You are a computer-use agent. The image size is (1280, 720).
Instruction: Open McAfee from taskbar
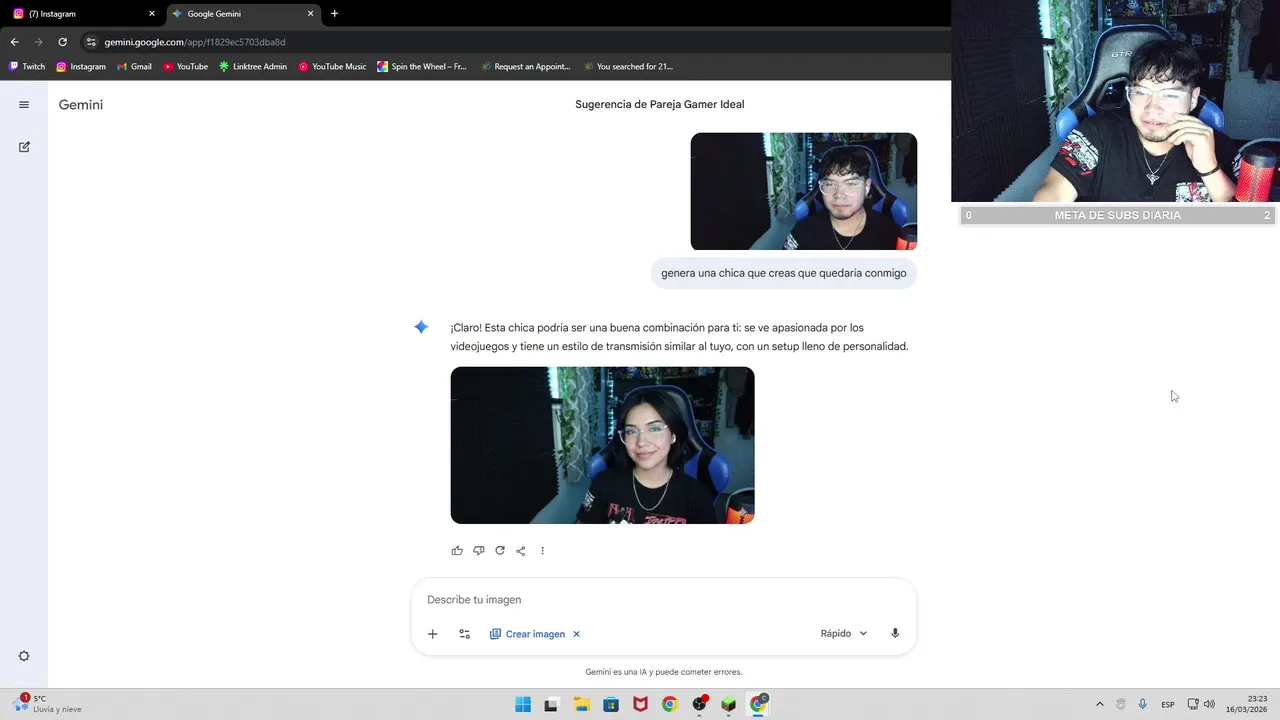click(x=640, y=704)
